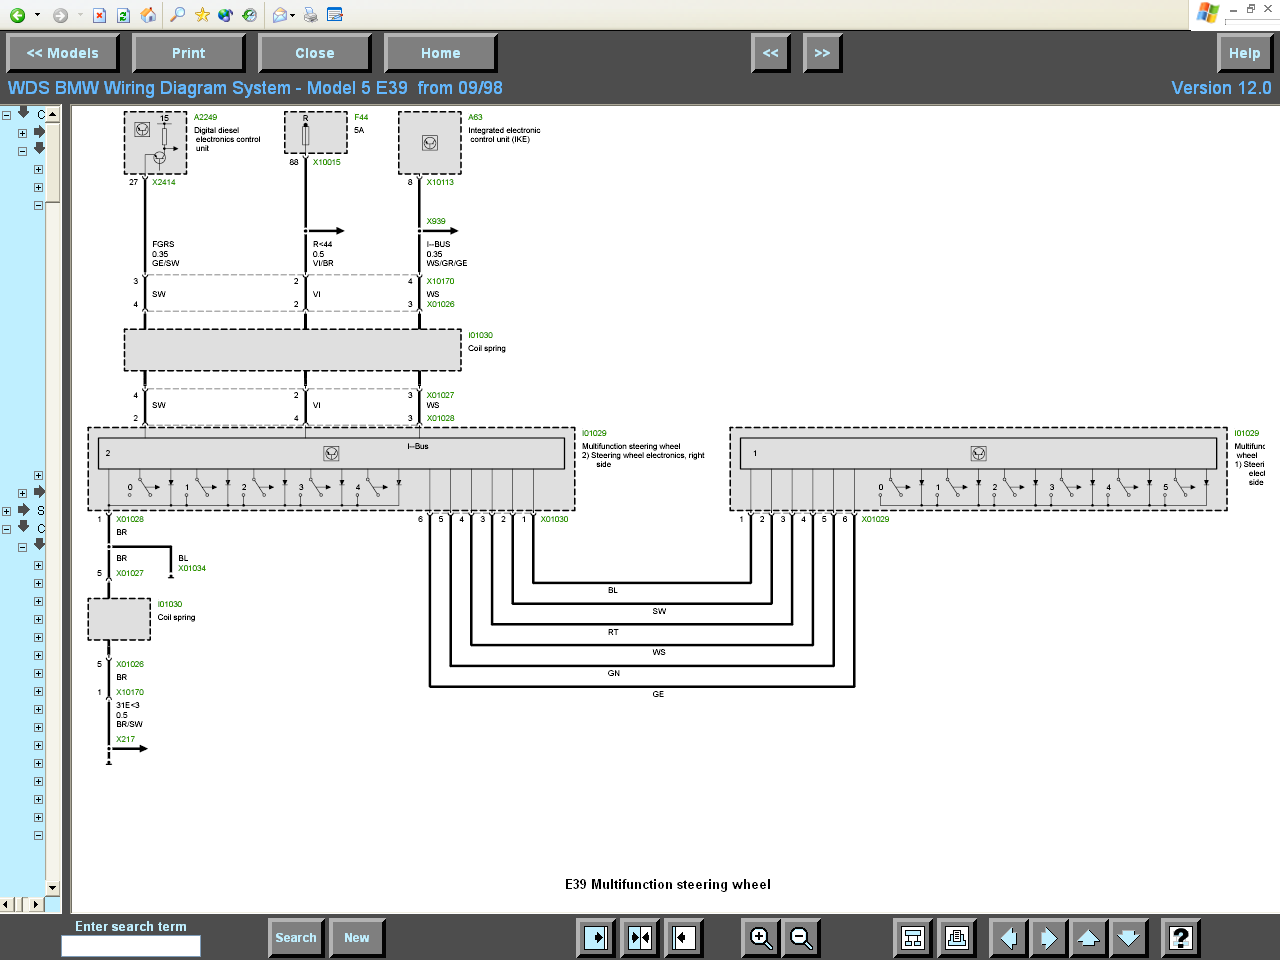Viewport: 1280px width, 960px height.
Task: Click the tree horizontal scroll right arrow
Action: 37,904
